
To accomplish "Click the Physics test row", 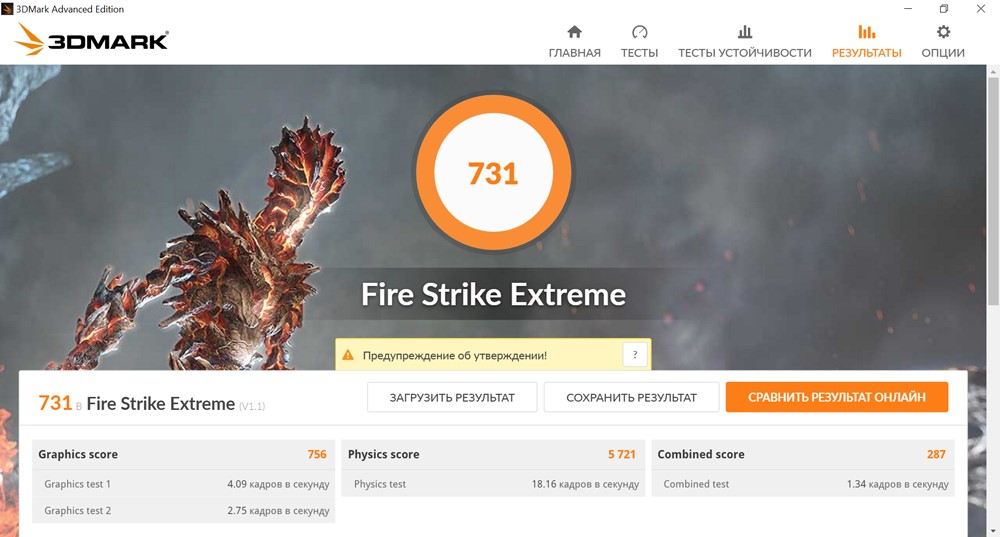I will pyautogui.click(x=493, y=484).
